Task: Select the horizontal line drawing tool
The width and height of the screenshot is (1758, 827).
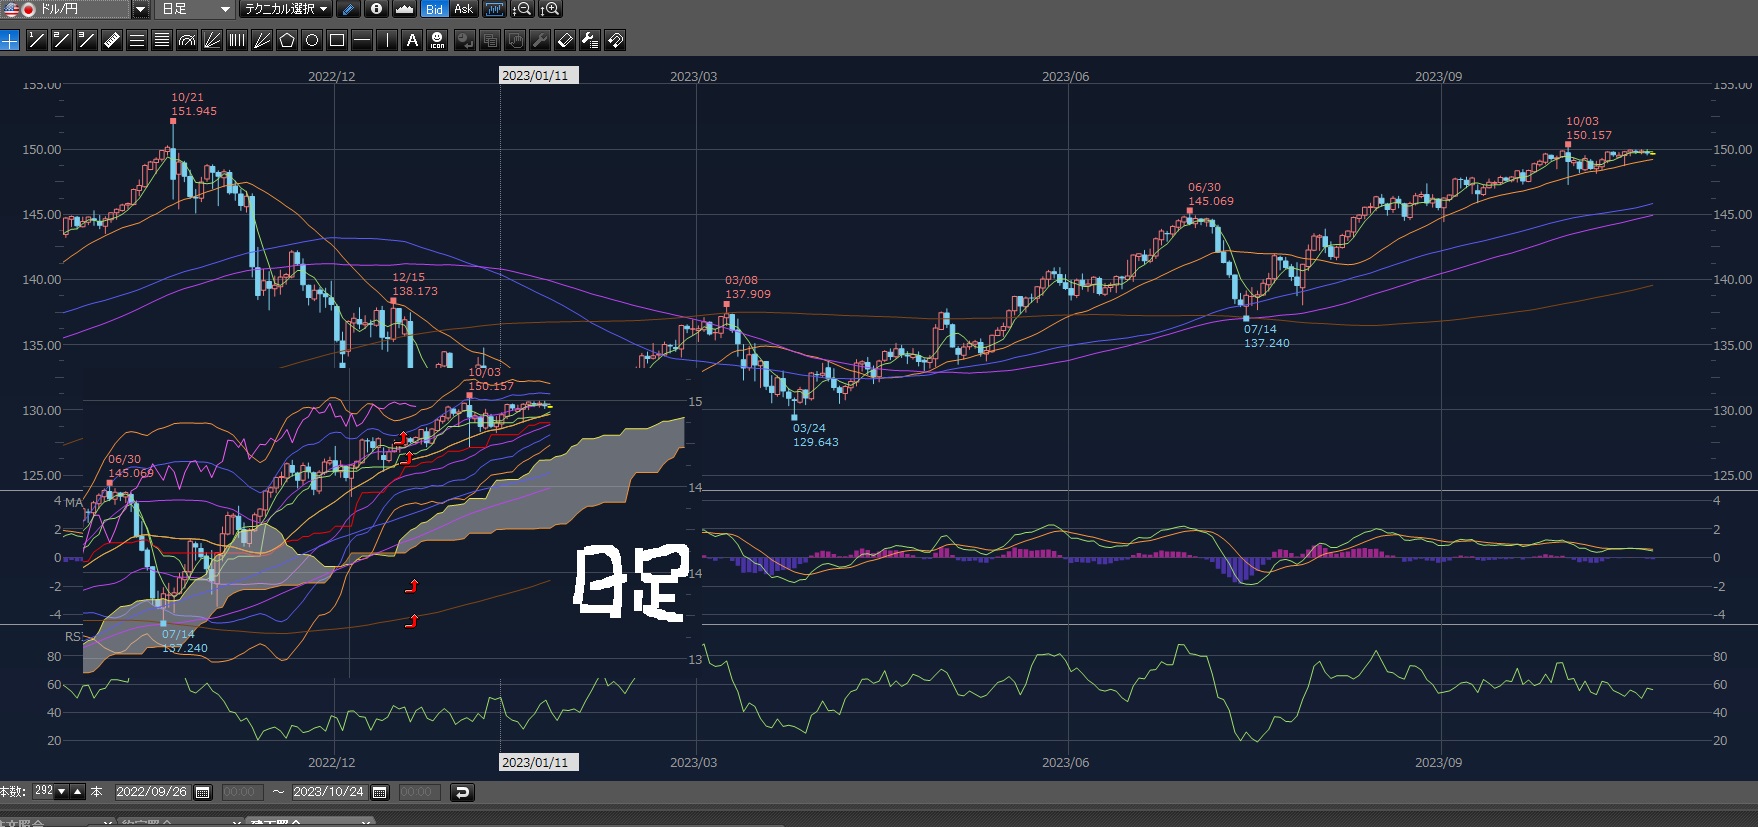Action: click(x=362, y=40)
